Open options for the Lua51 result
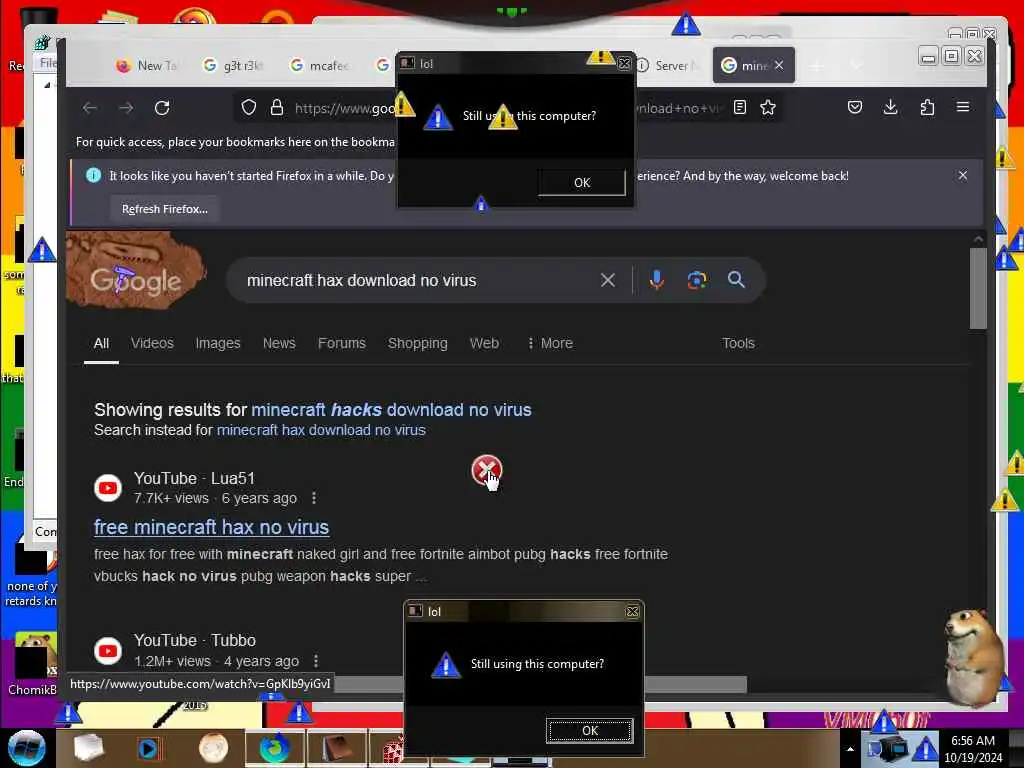The height and width of the screenshot is (768, 1024). point(314,498)
